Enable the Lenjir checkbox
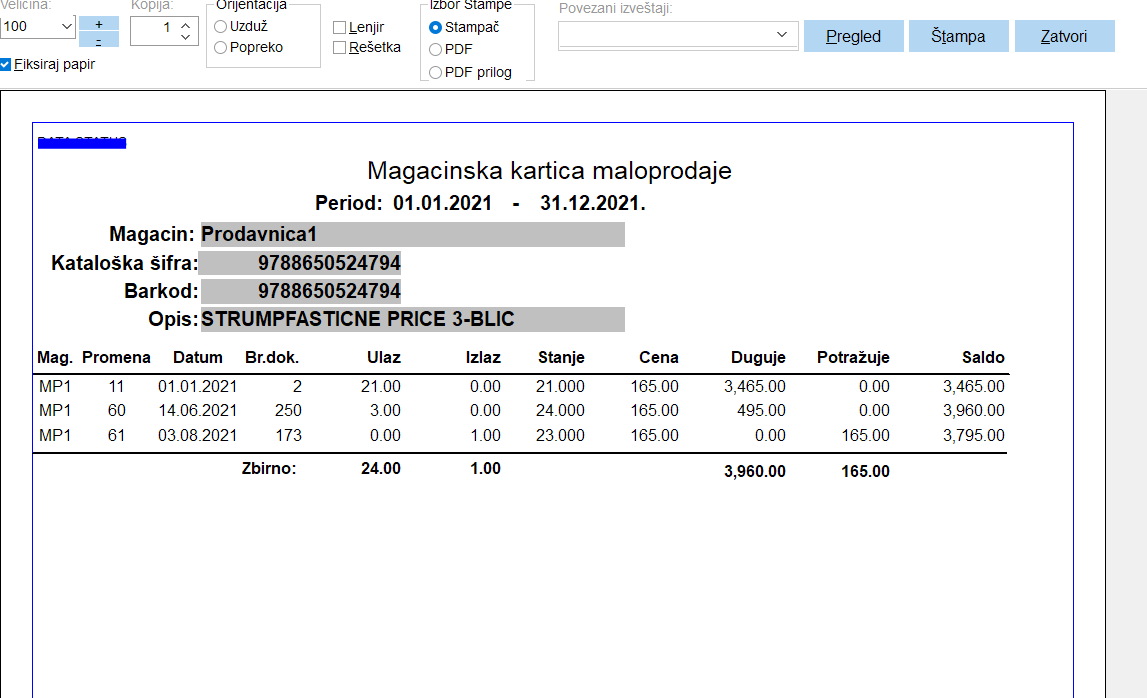Viewport: 1147px width, 698px height. tap(340, 28)
